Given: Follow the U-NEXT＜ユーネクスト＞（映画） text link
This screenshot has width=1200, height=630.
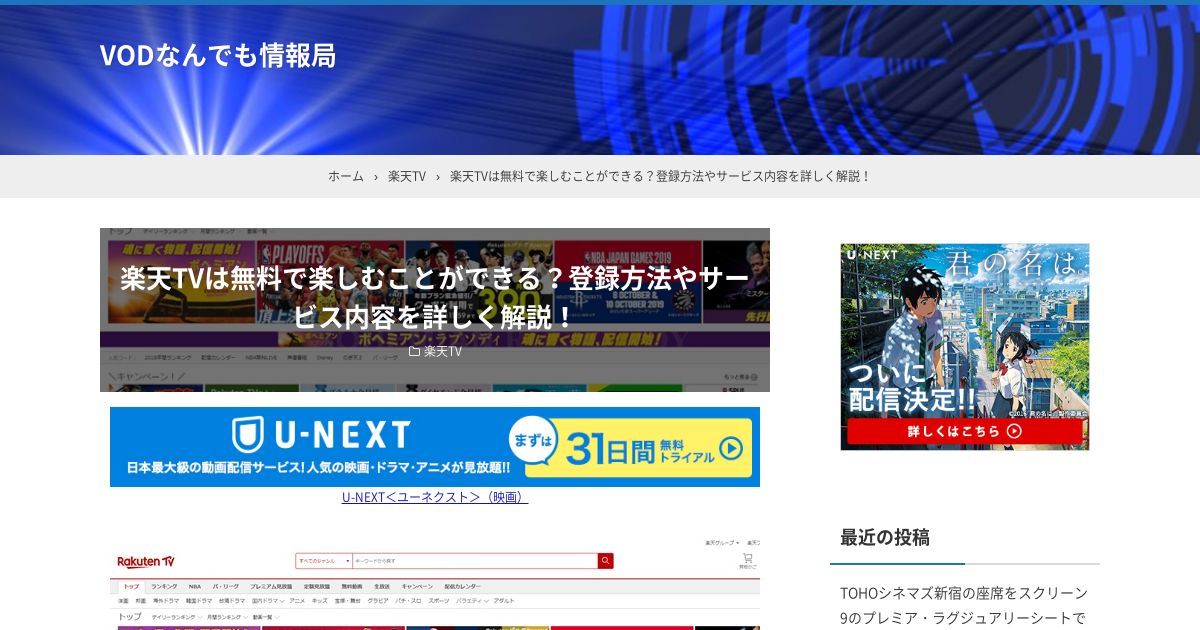Looking at the screenshot, I should click(x=435, y=497).
